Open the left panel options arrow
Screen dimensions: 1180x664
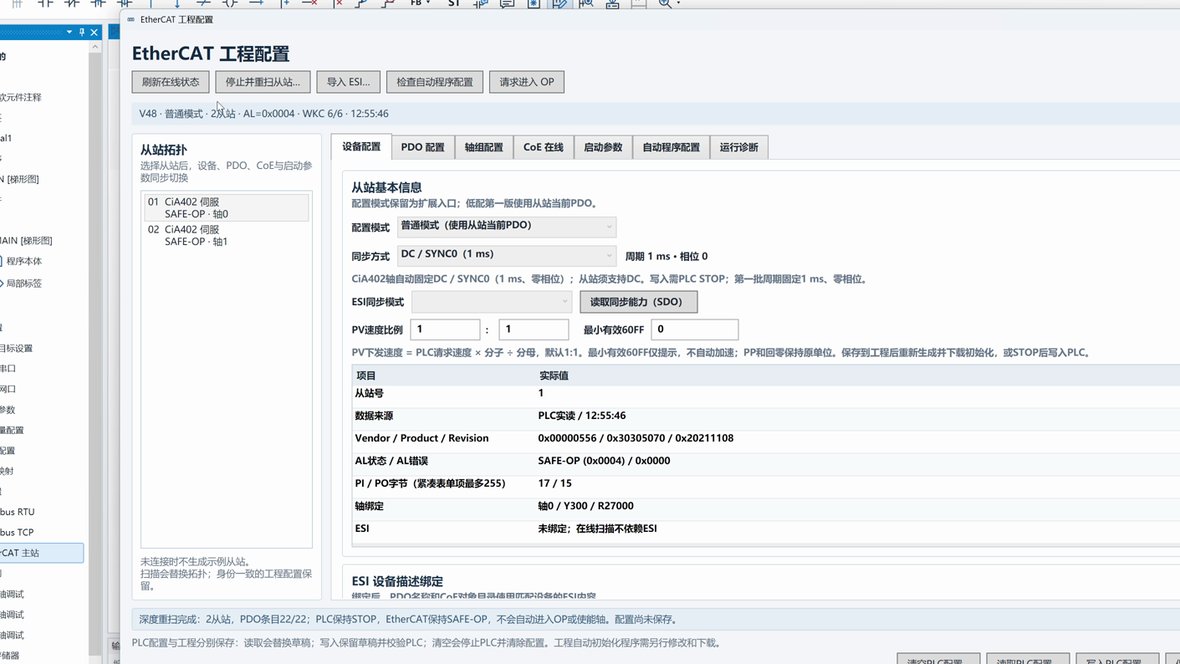(69, 32)
